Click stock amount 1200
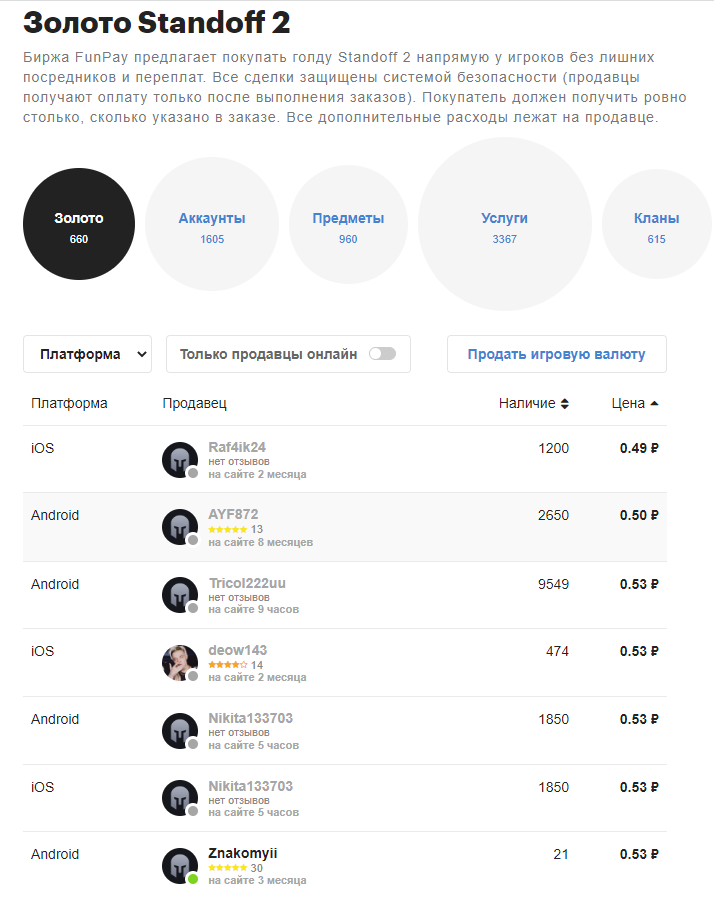 (x=553, y=448)
